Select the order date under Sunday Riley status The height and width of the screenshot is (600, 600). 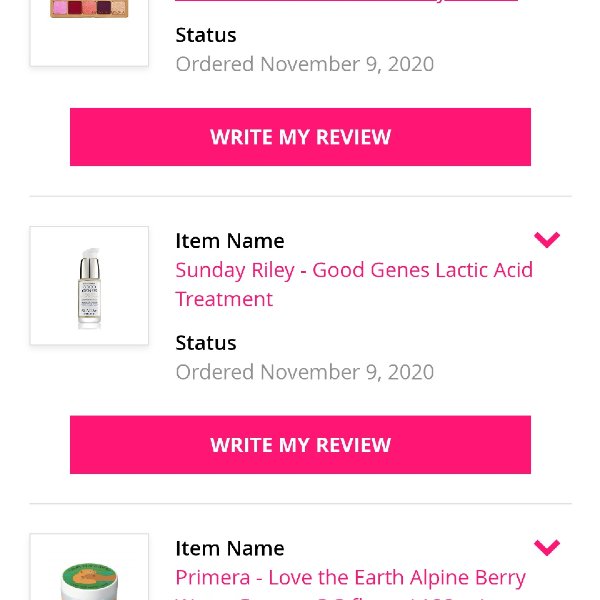coord(305,372)
